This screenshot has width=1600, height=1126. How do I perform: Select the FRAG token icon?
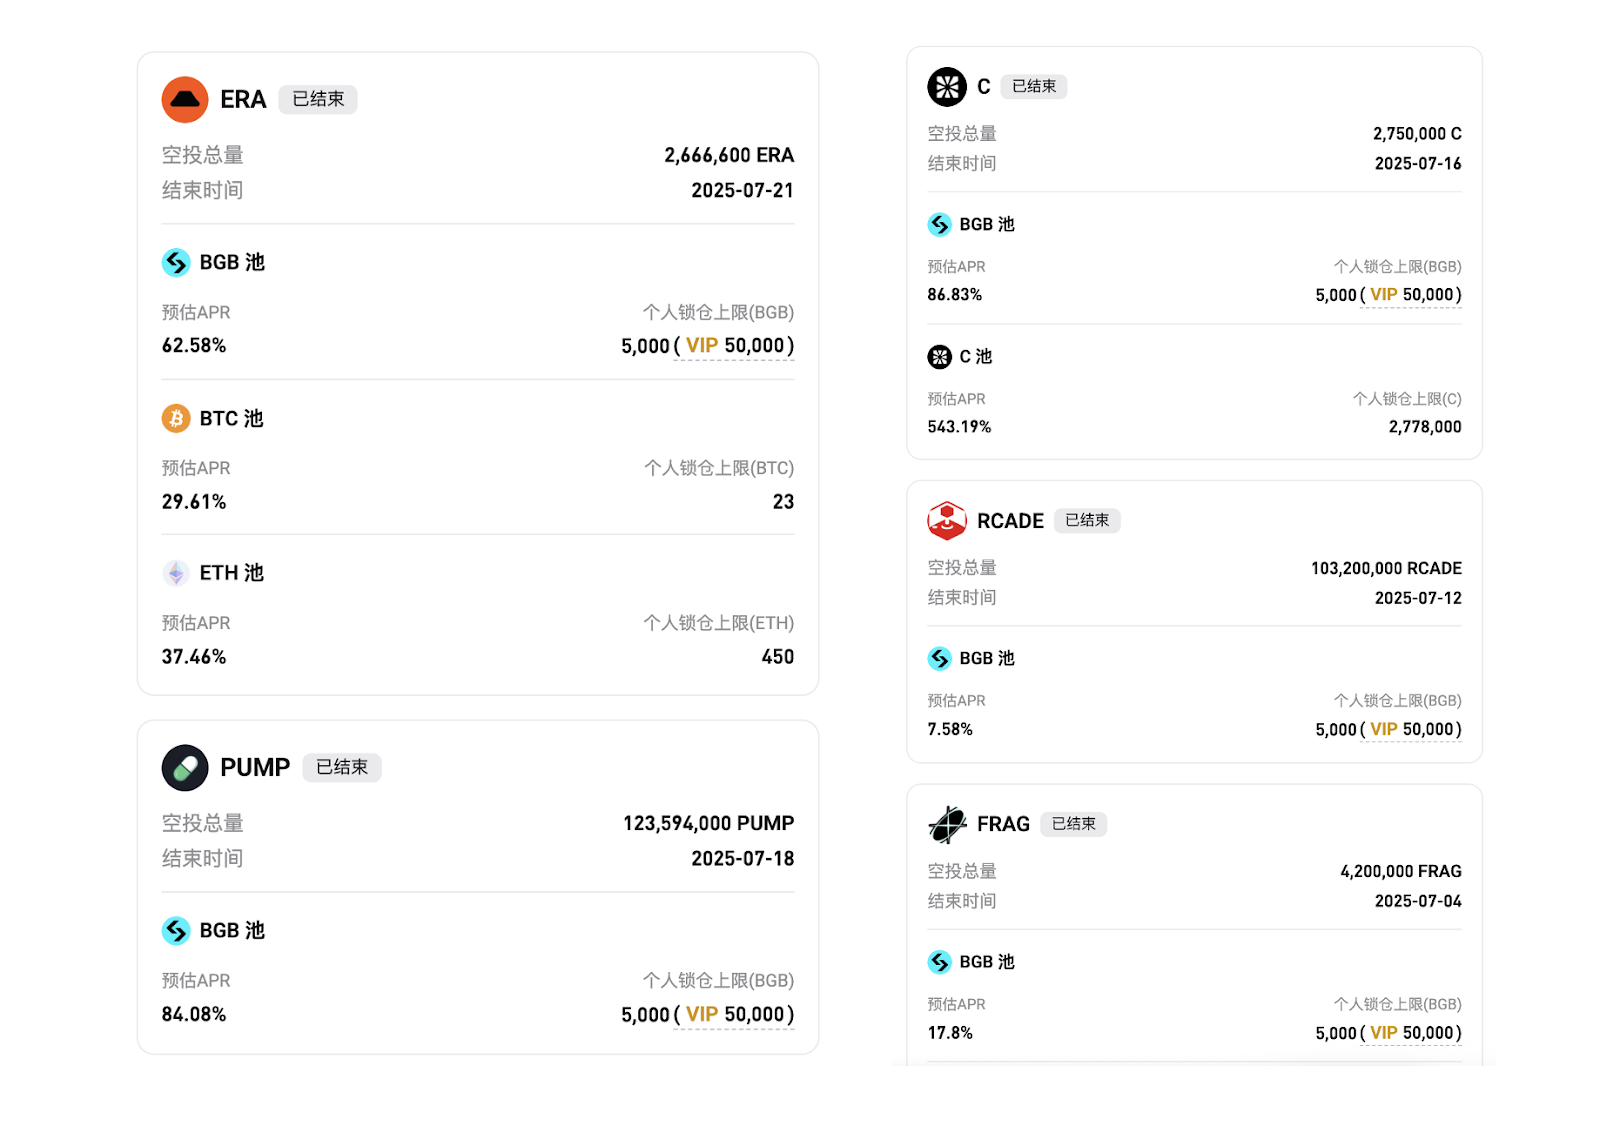coord(946,823)
